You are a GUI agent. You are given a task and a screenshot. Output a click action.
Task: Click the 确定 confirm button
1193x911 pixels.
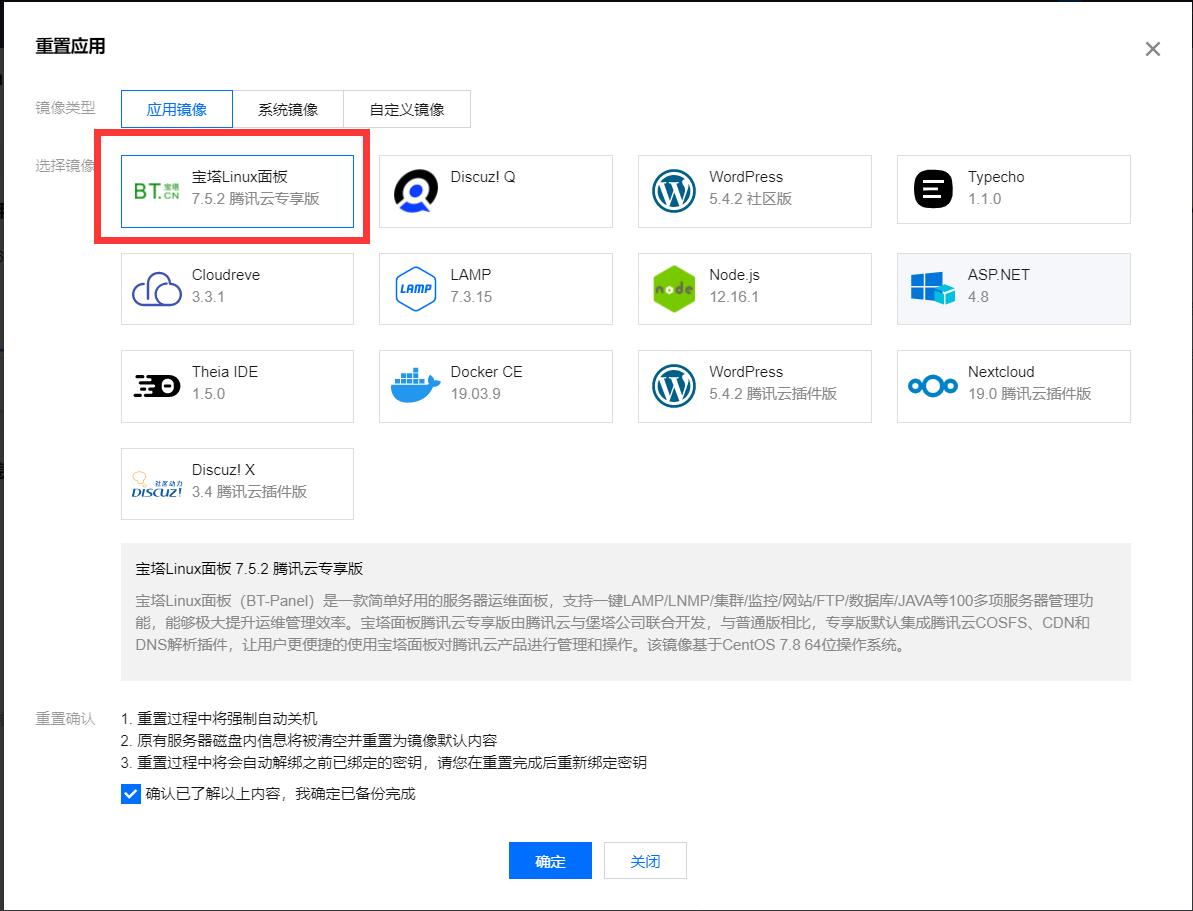[x=550, y=860]
